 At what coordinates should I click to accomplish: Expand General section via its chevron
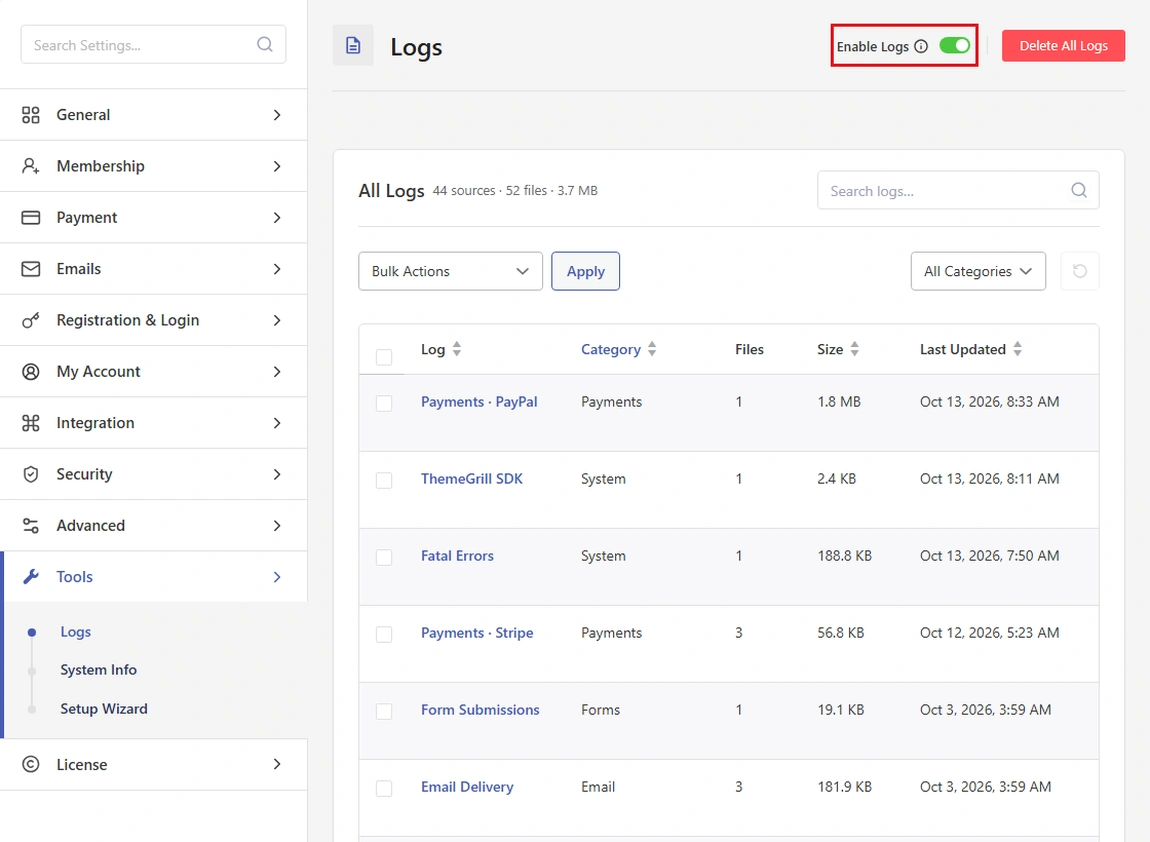tap(276, 115)
